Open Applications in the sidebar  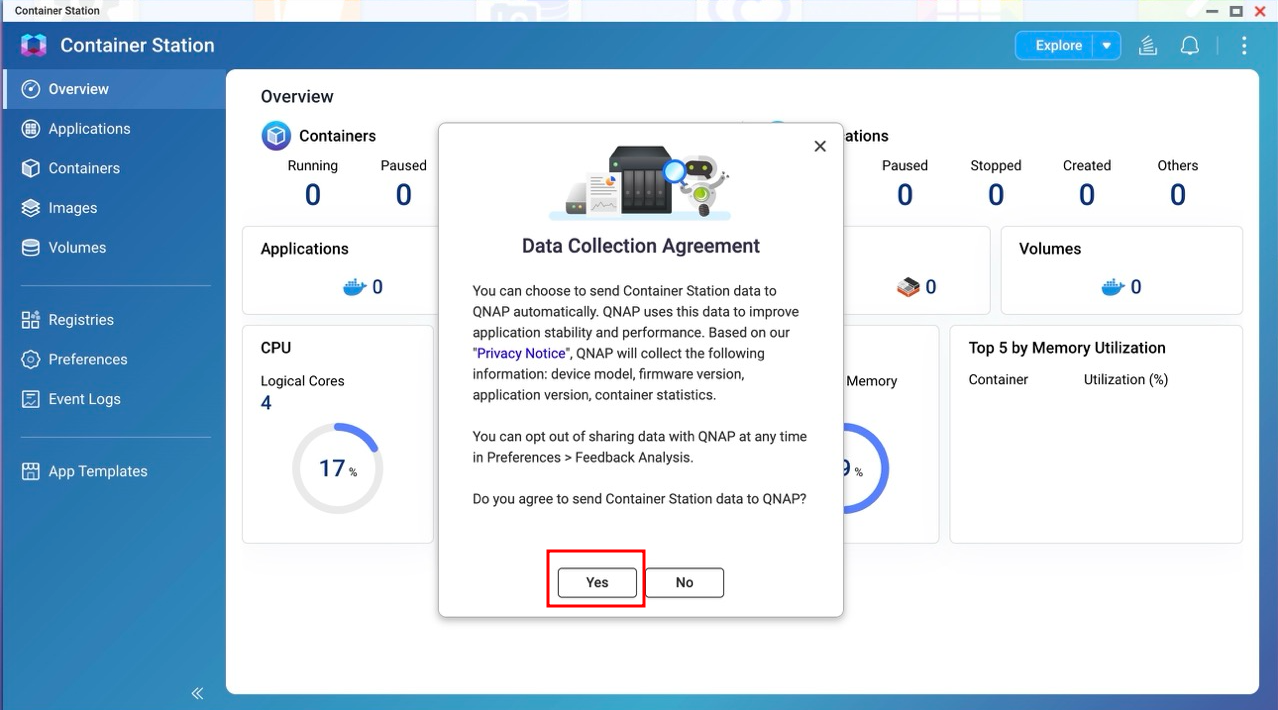[x=89, y=129]
